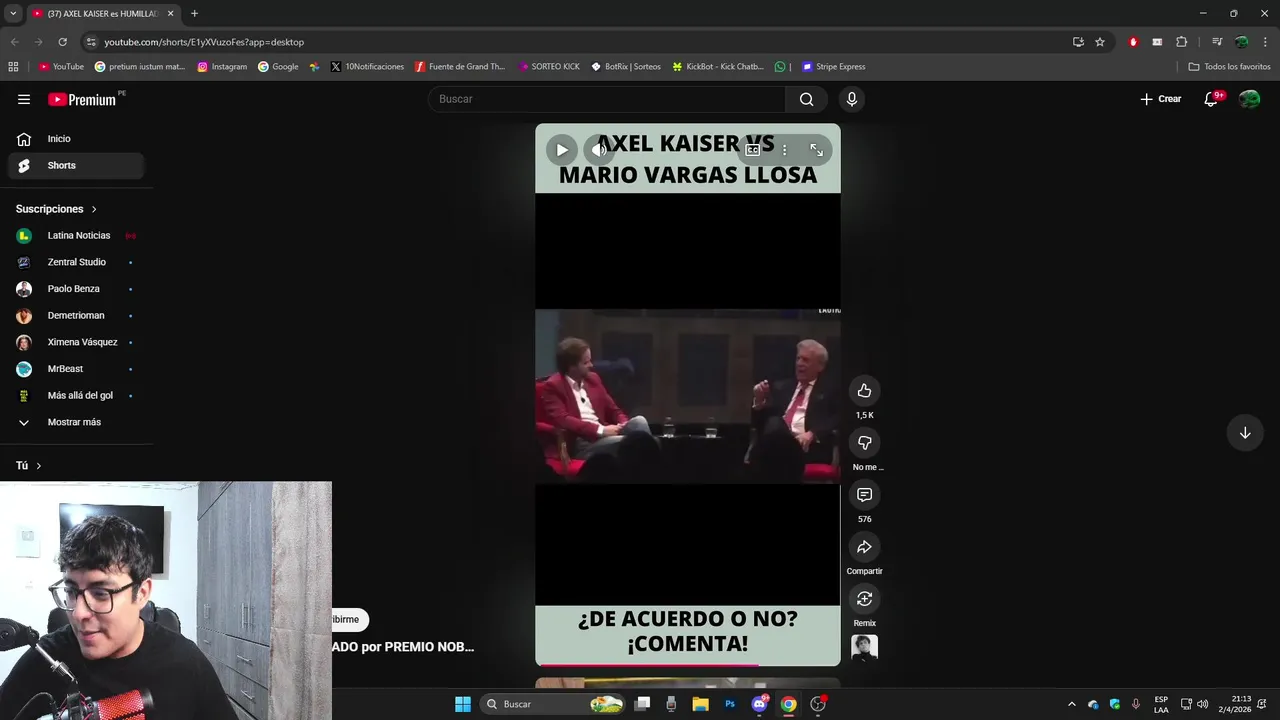
Task: Open the MrBeast channel
Action: click(x=76, y=369)
